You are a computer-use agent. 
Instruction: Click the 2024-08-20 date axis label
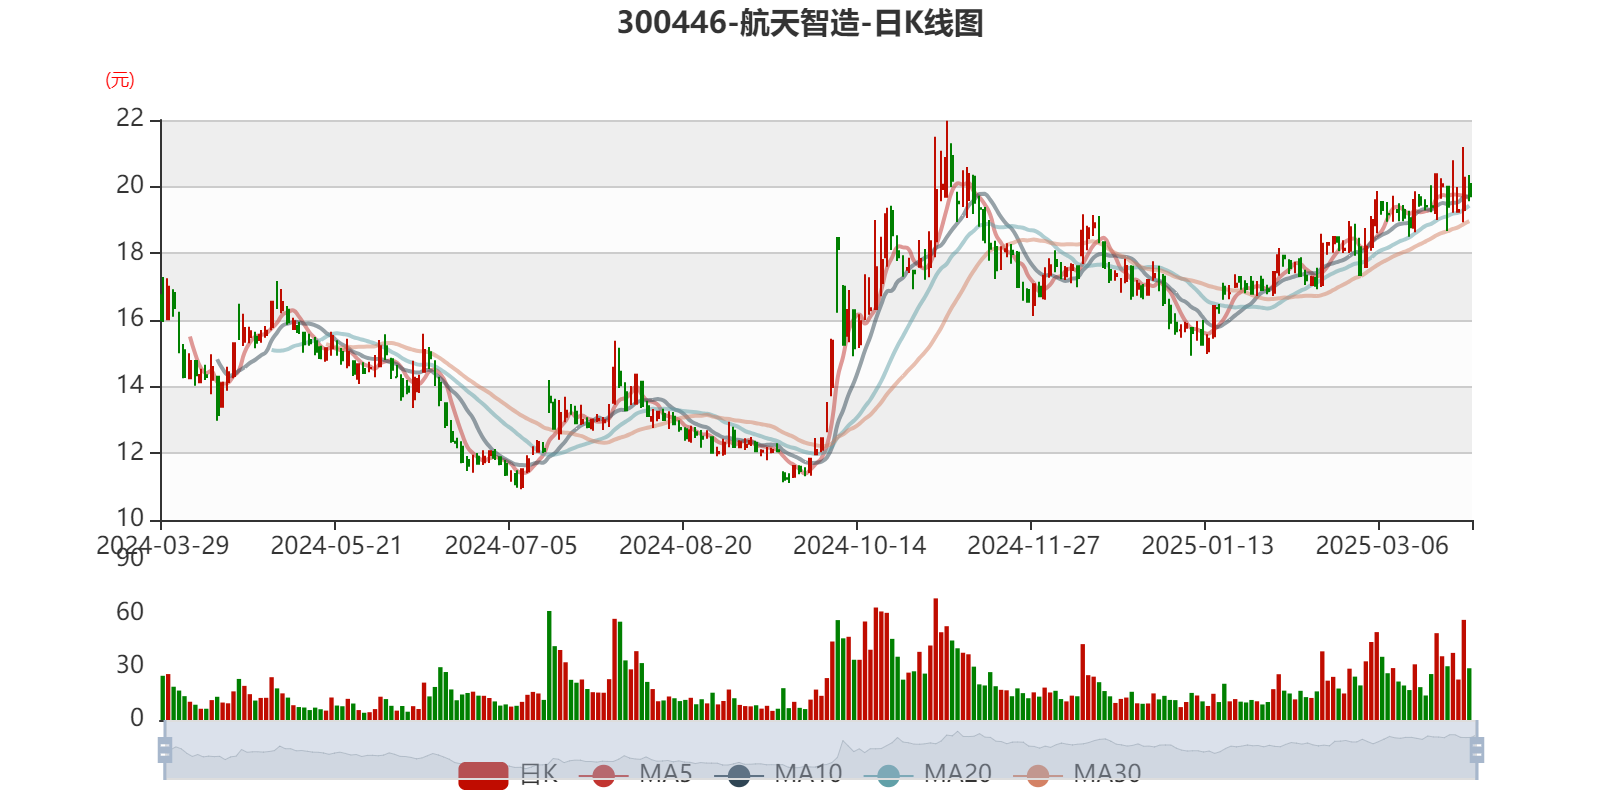pyautogui.click(x=685, y=546)
